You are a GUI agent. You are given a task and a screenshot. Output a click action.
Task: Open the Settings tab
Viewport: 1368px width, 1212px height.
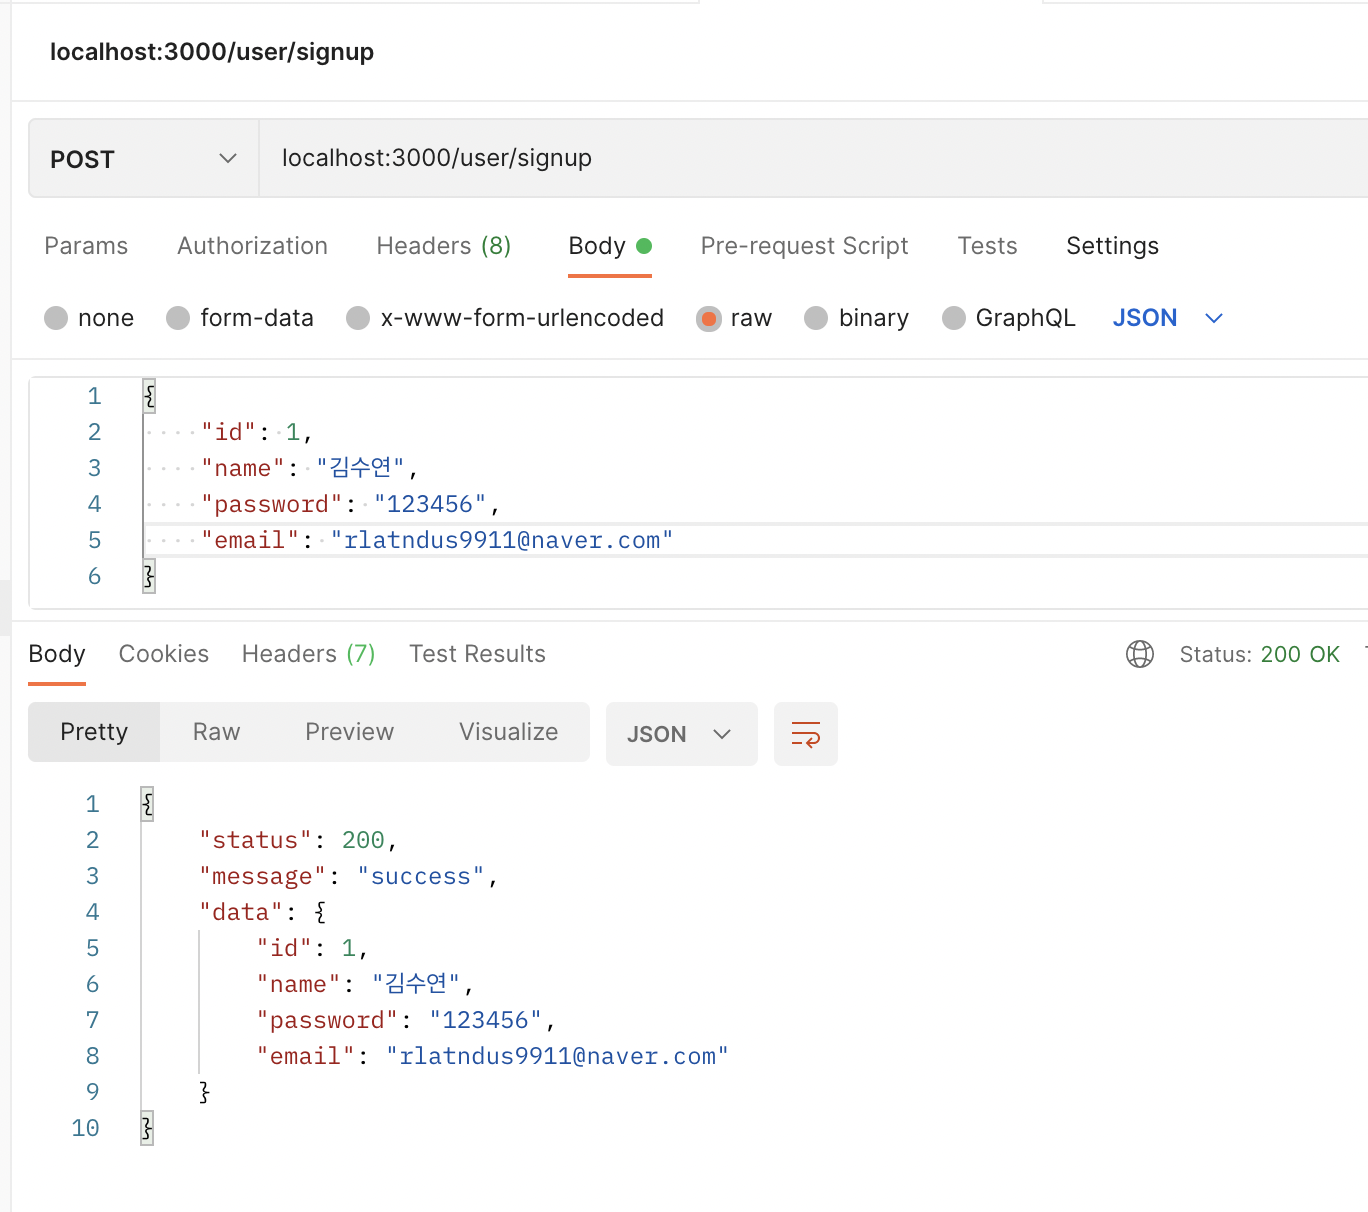coord(1112,246)
